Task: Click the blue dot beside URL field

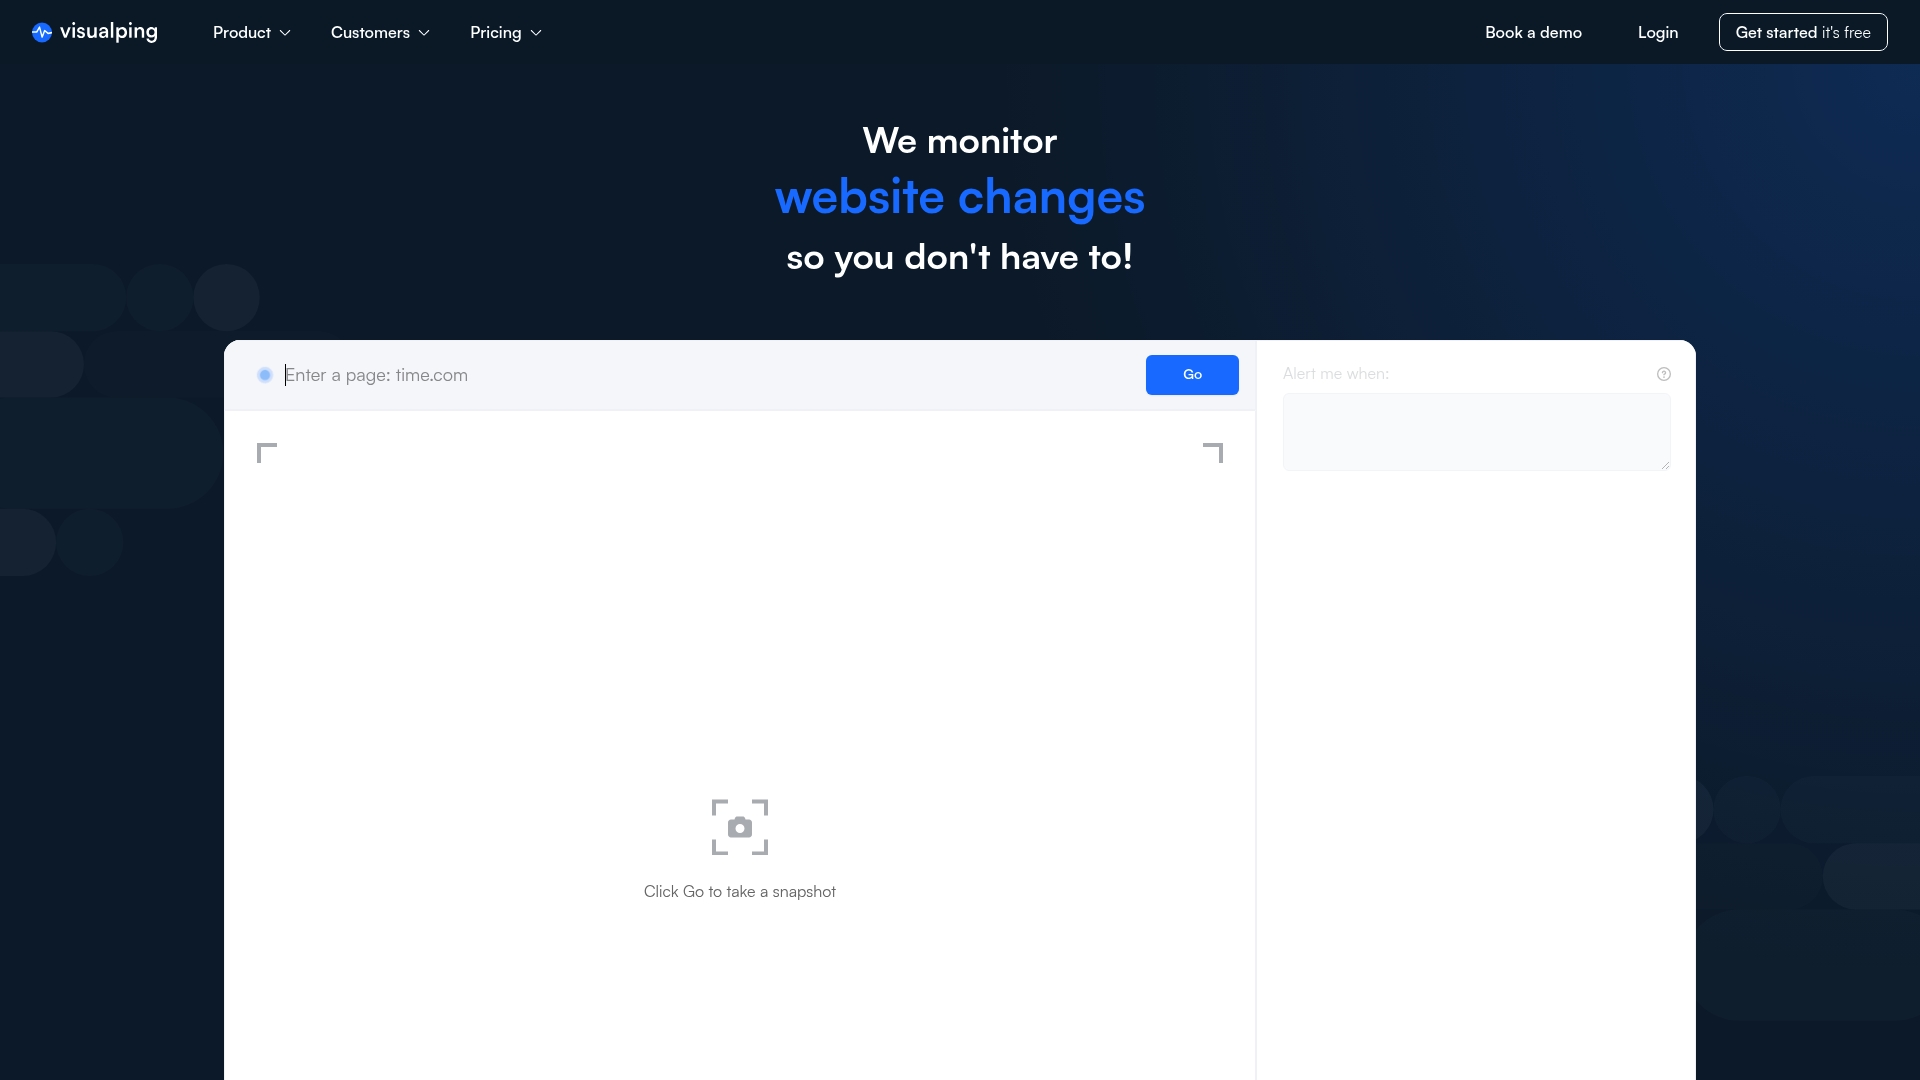Action: 265,375
